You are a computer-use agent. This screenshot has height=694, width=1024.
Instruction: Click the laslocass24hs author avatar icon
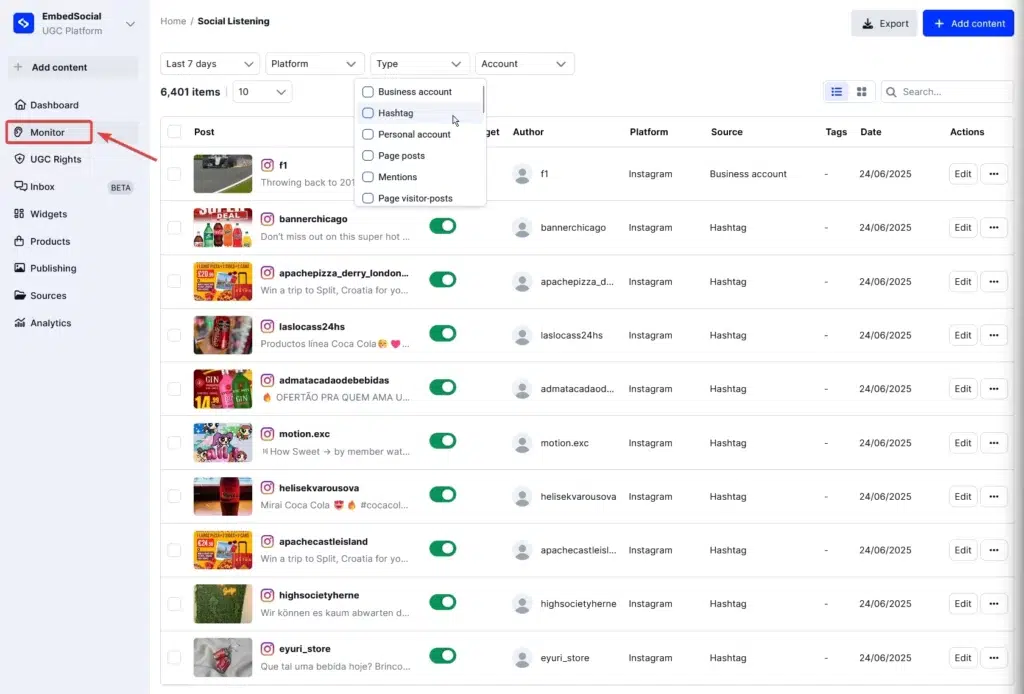coord(522,335)
